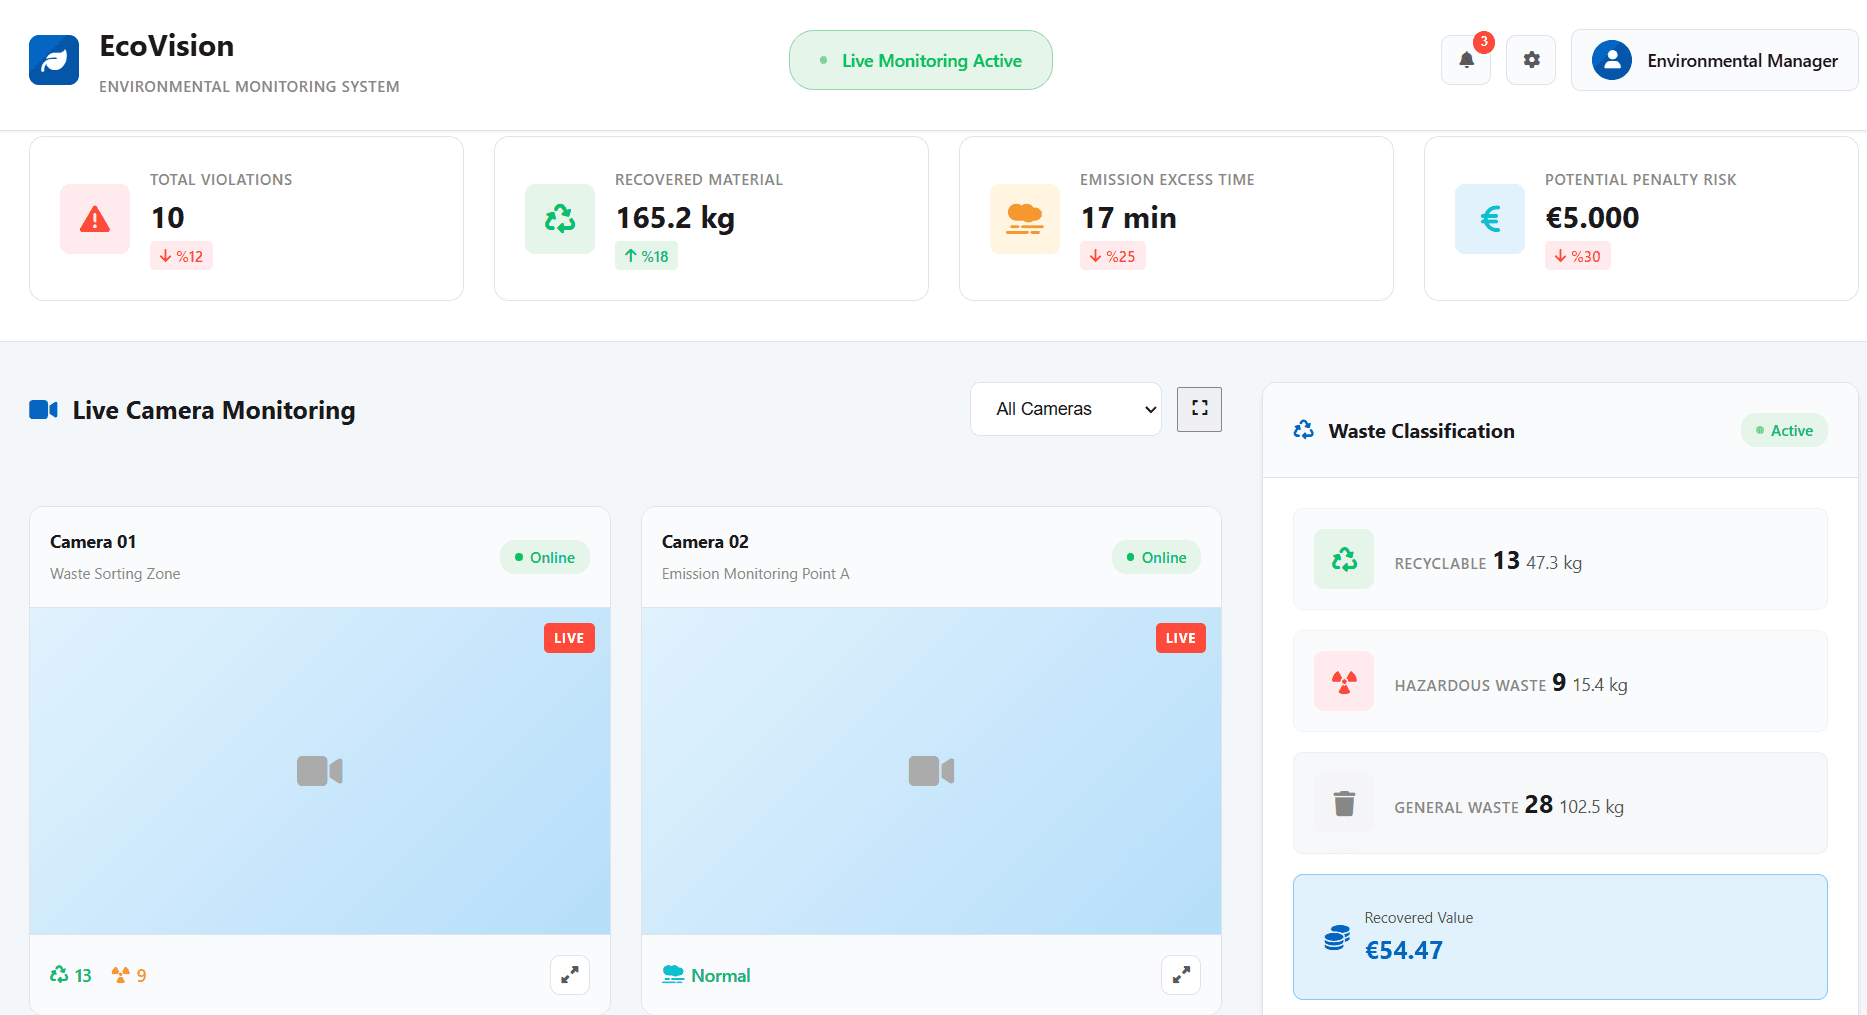Click the Total Violations warning icon
1867x1015 pixels.
pos(95,219)
